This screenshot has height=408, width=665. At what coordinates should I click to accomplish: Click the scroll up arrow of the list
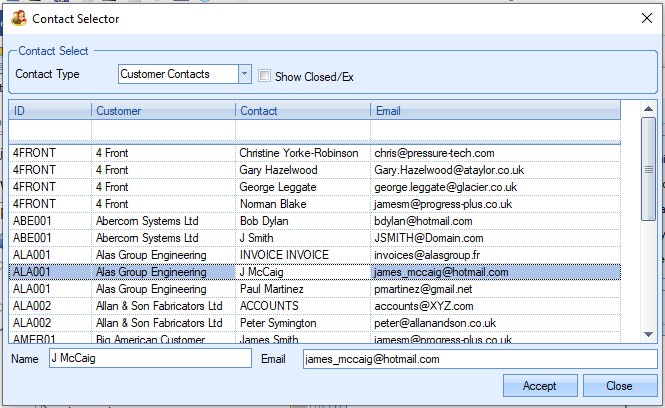(x=648, y=108)
